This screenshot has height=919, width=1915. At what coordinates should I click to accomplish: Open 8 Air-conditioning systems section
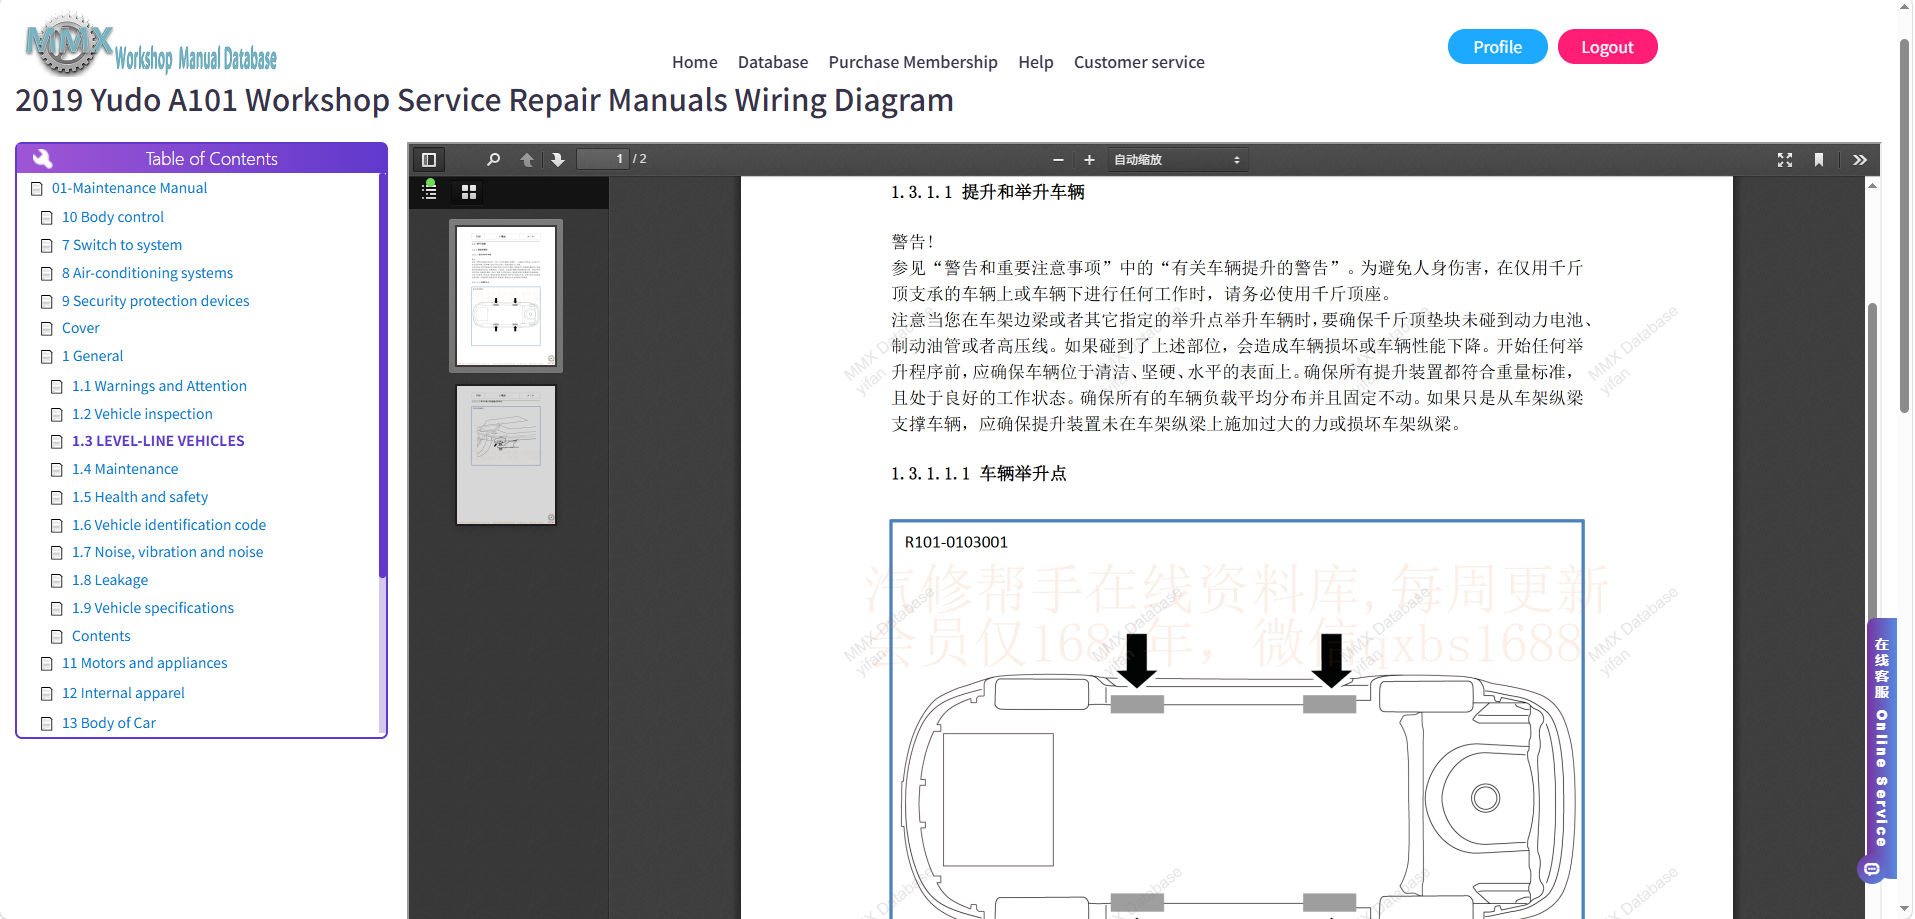point(147,273)
